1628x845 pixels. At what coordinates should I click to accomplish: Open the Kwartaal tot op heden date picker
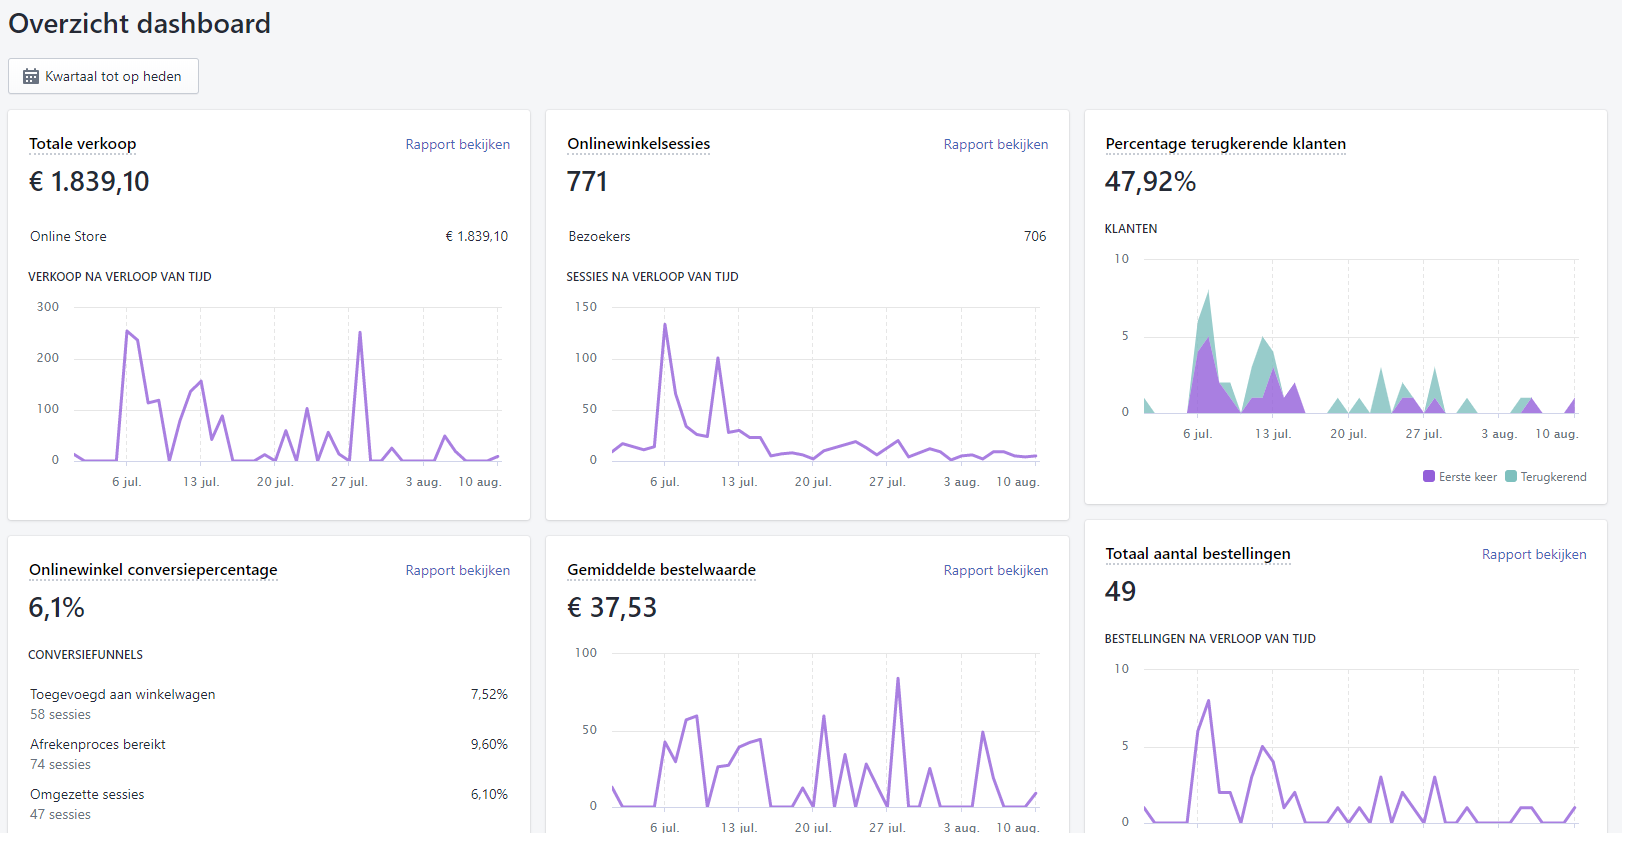coord(103,76)
